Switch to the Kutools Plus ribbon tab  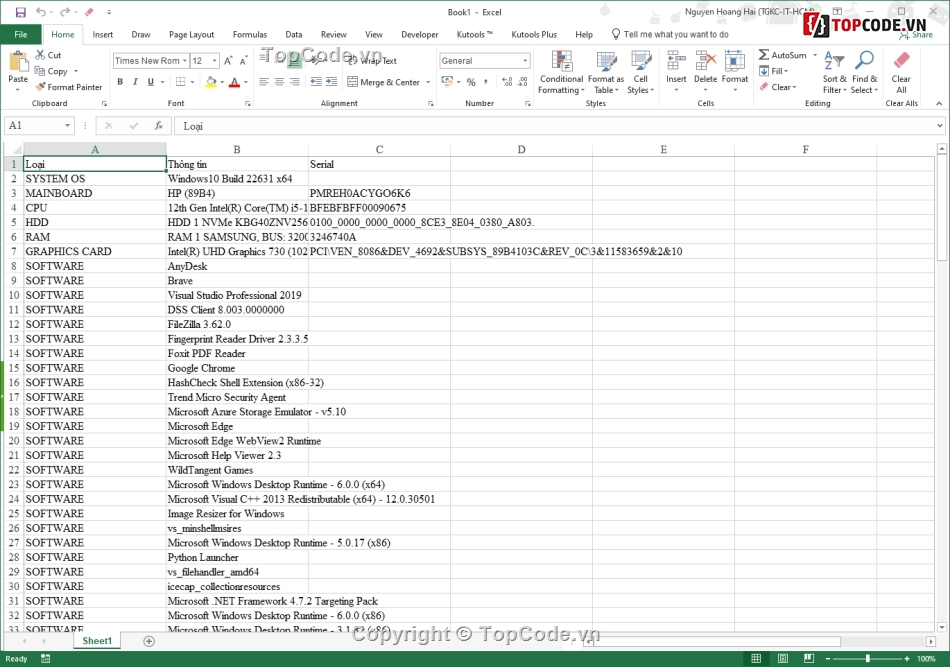pos(534,33)
